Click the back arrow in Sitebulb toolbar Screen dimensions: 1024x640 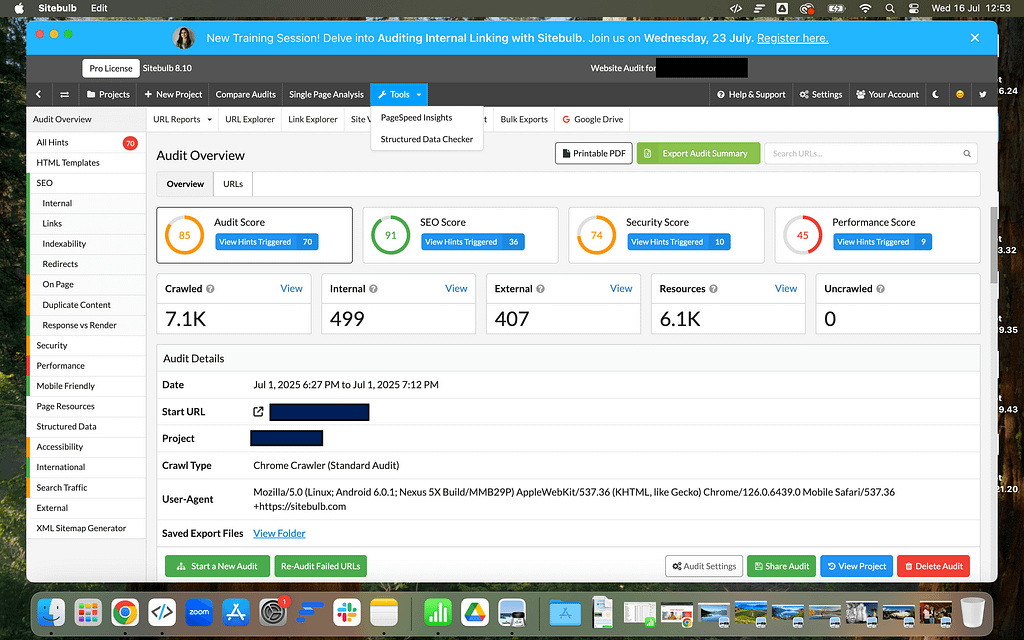coord(38,94)
